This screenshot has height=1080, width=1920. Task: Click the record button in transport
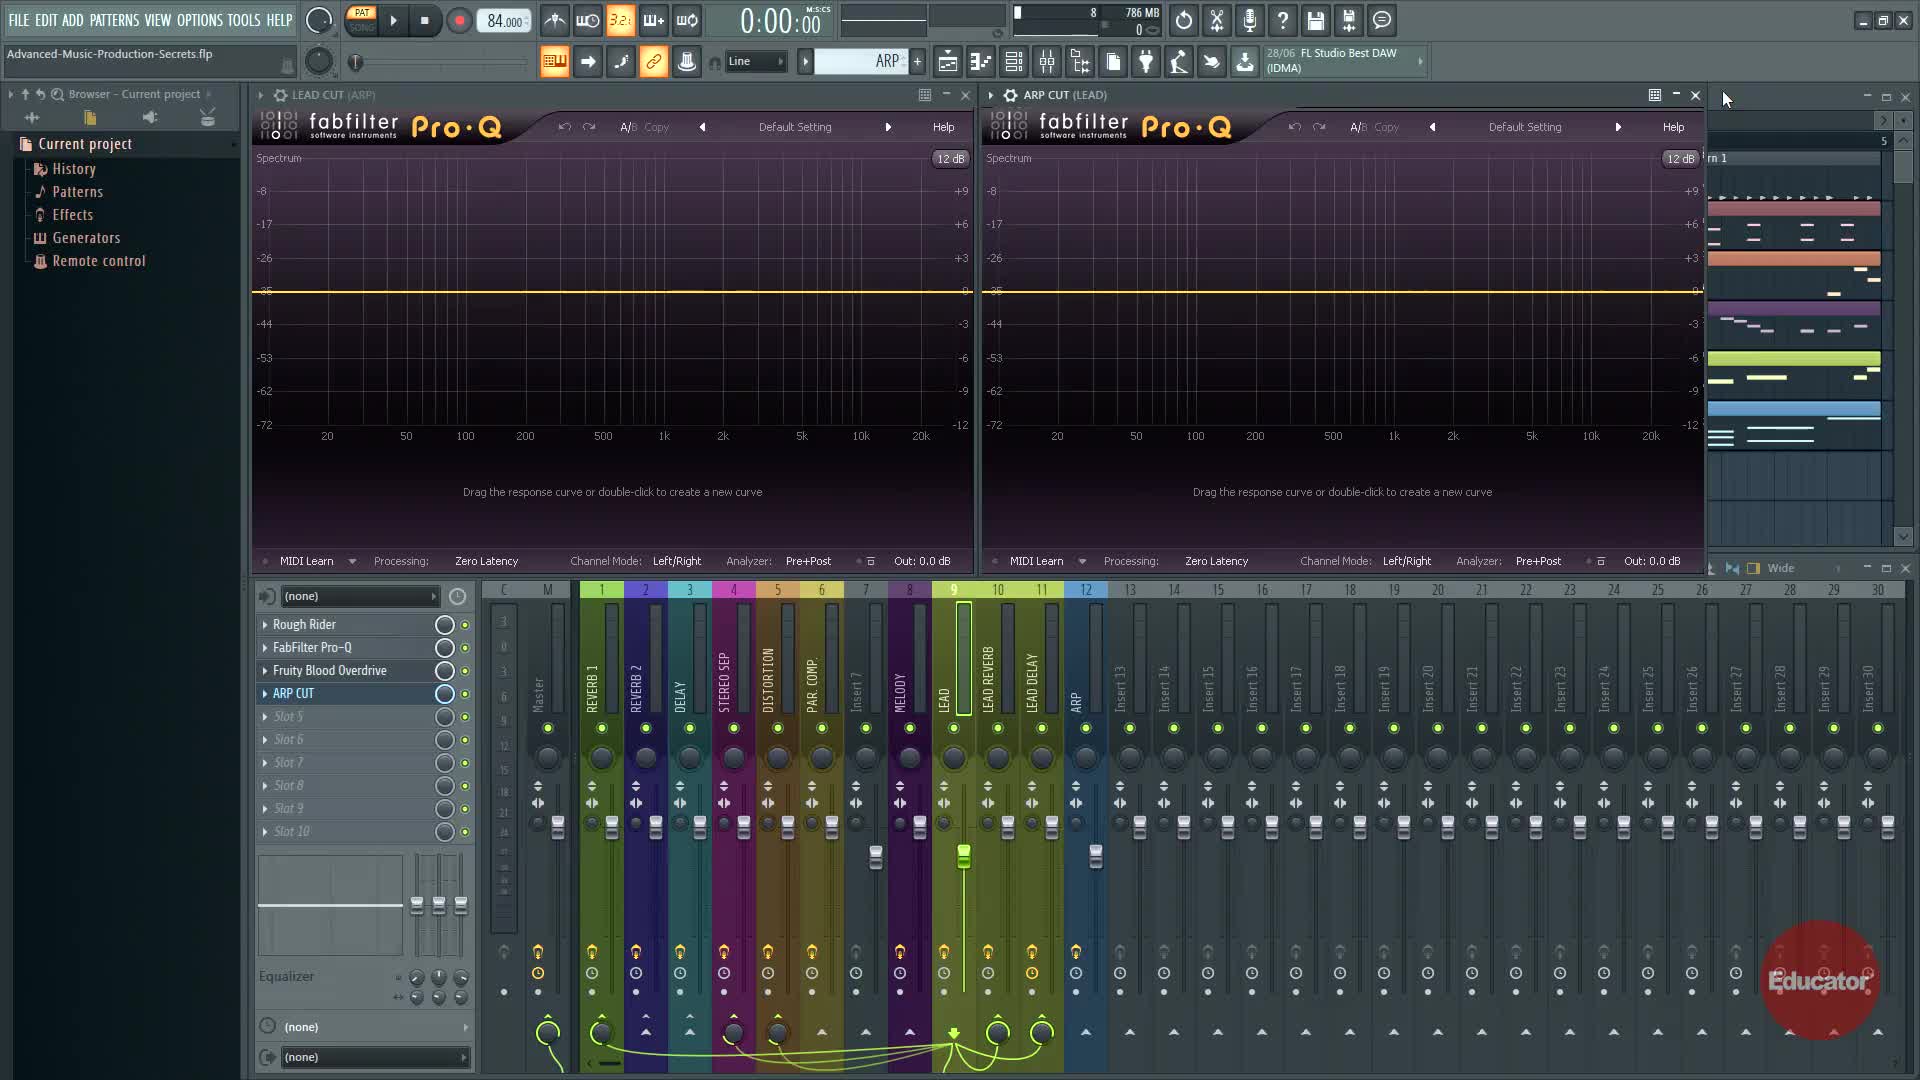click(x=459, y=21)
